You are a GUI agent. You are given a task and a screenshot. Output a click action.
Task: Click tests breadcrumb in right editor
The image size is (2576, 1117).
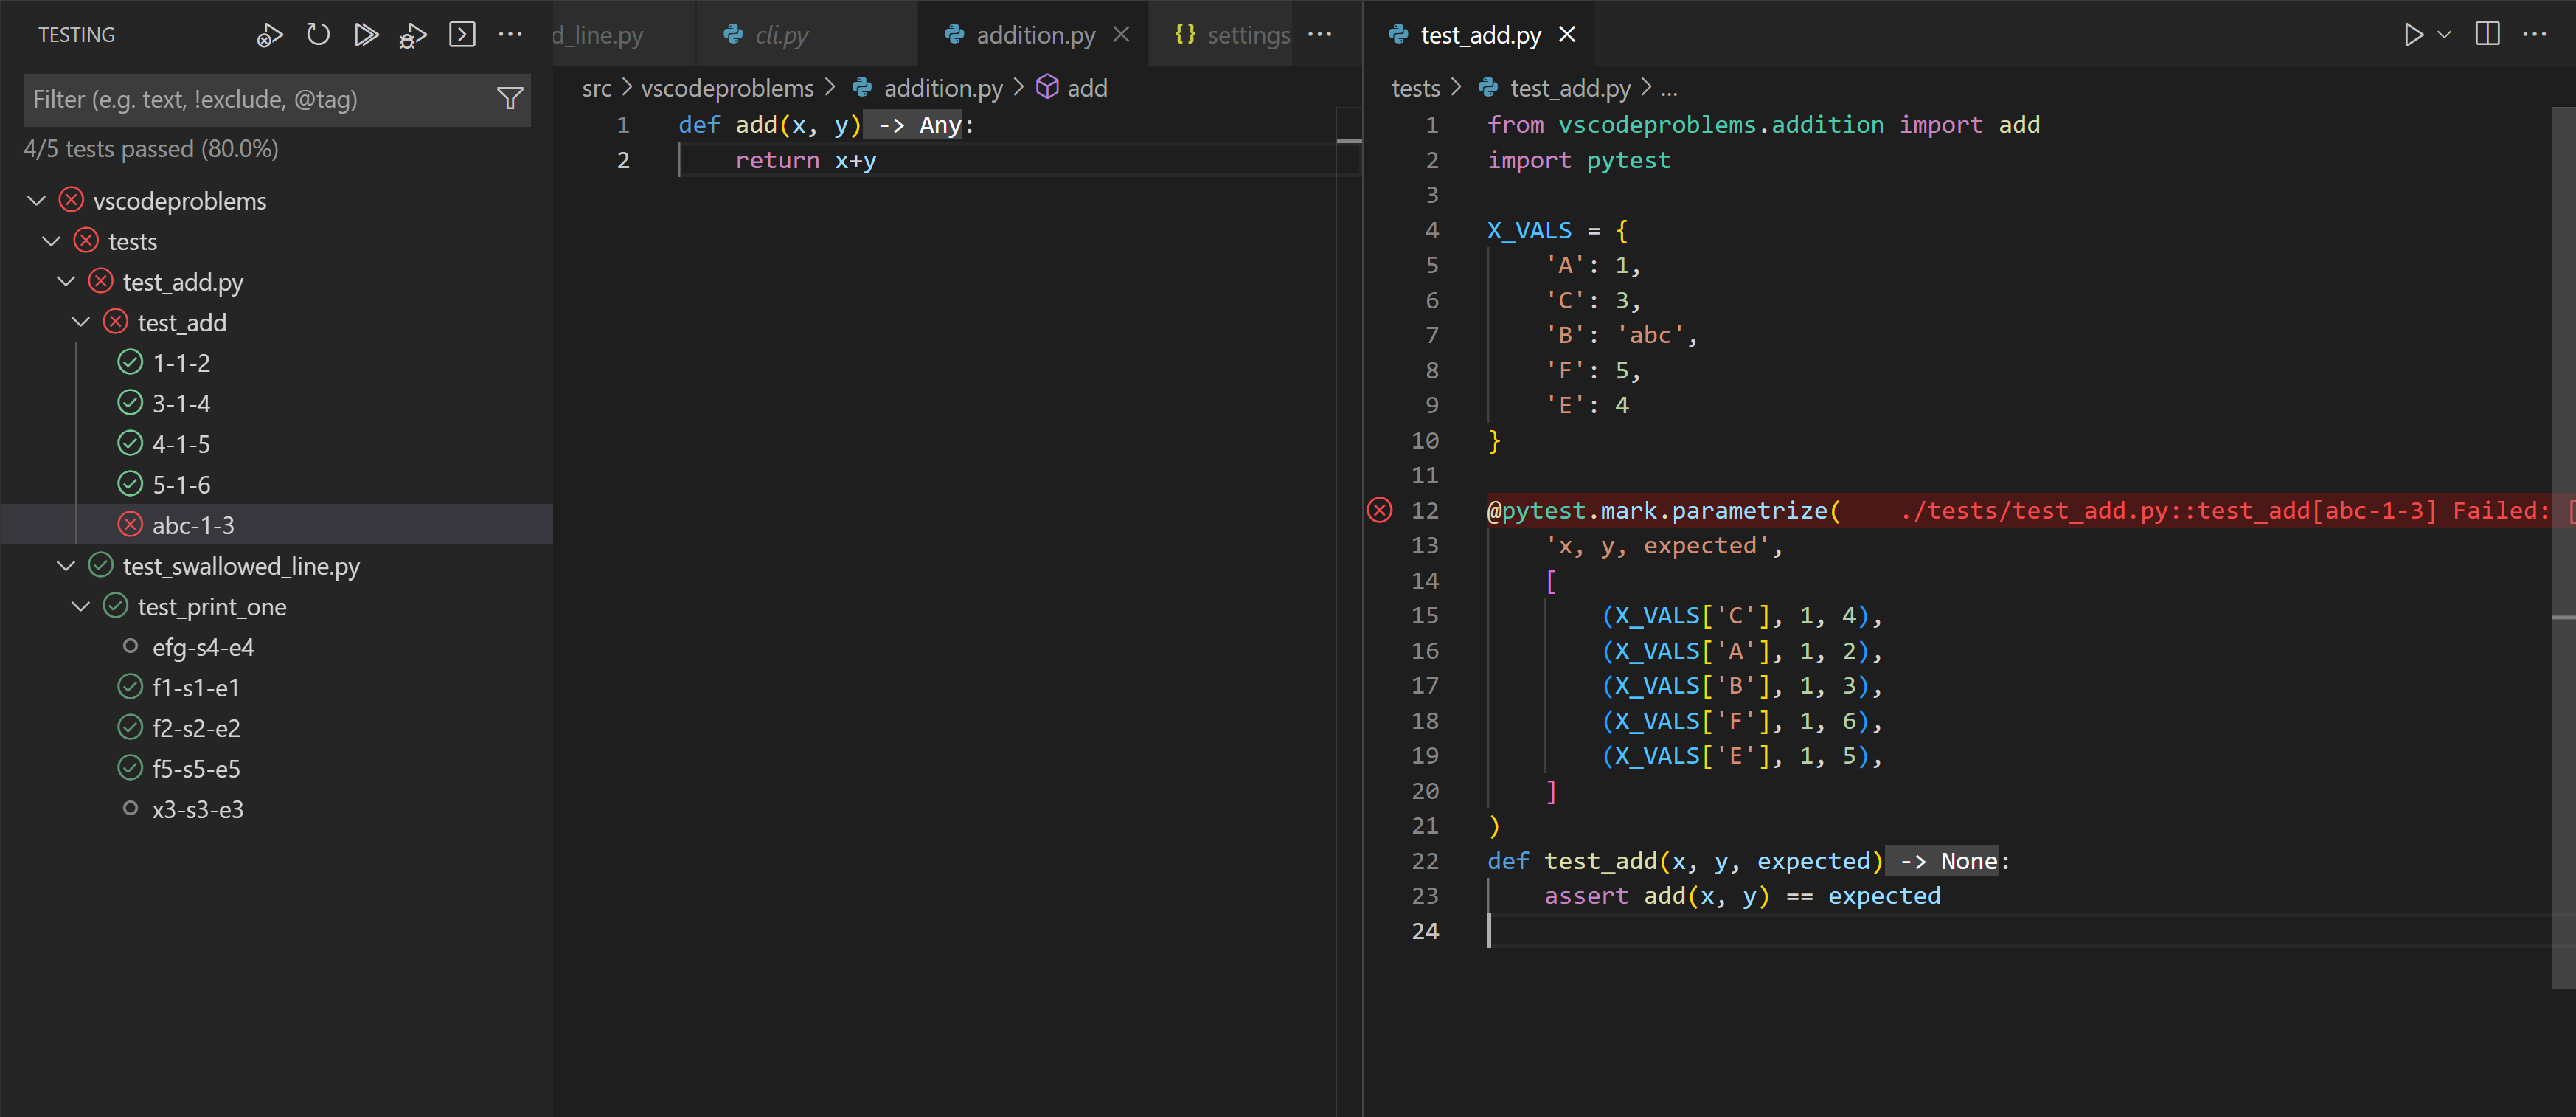tap(1416, 88)
